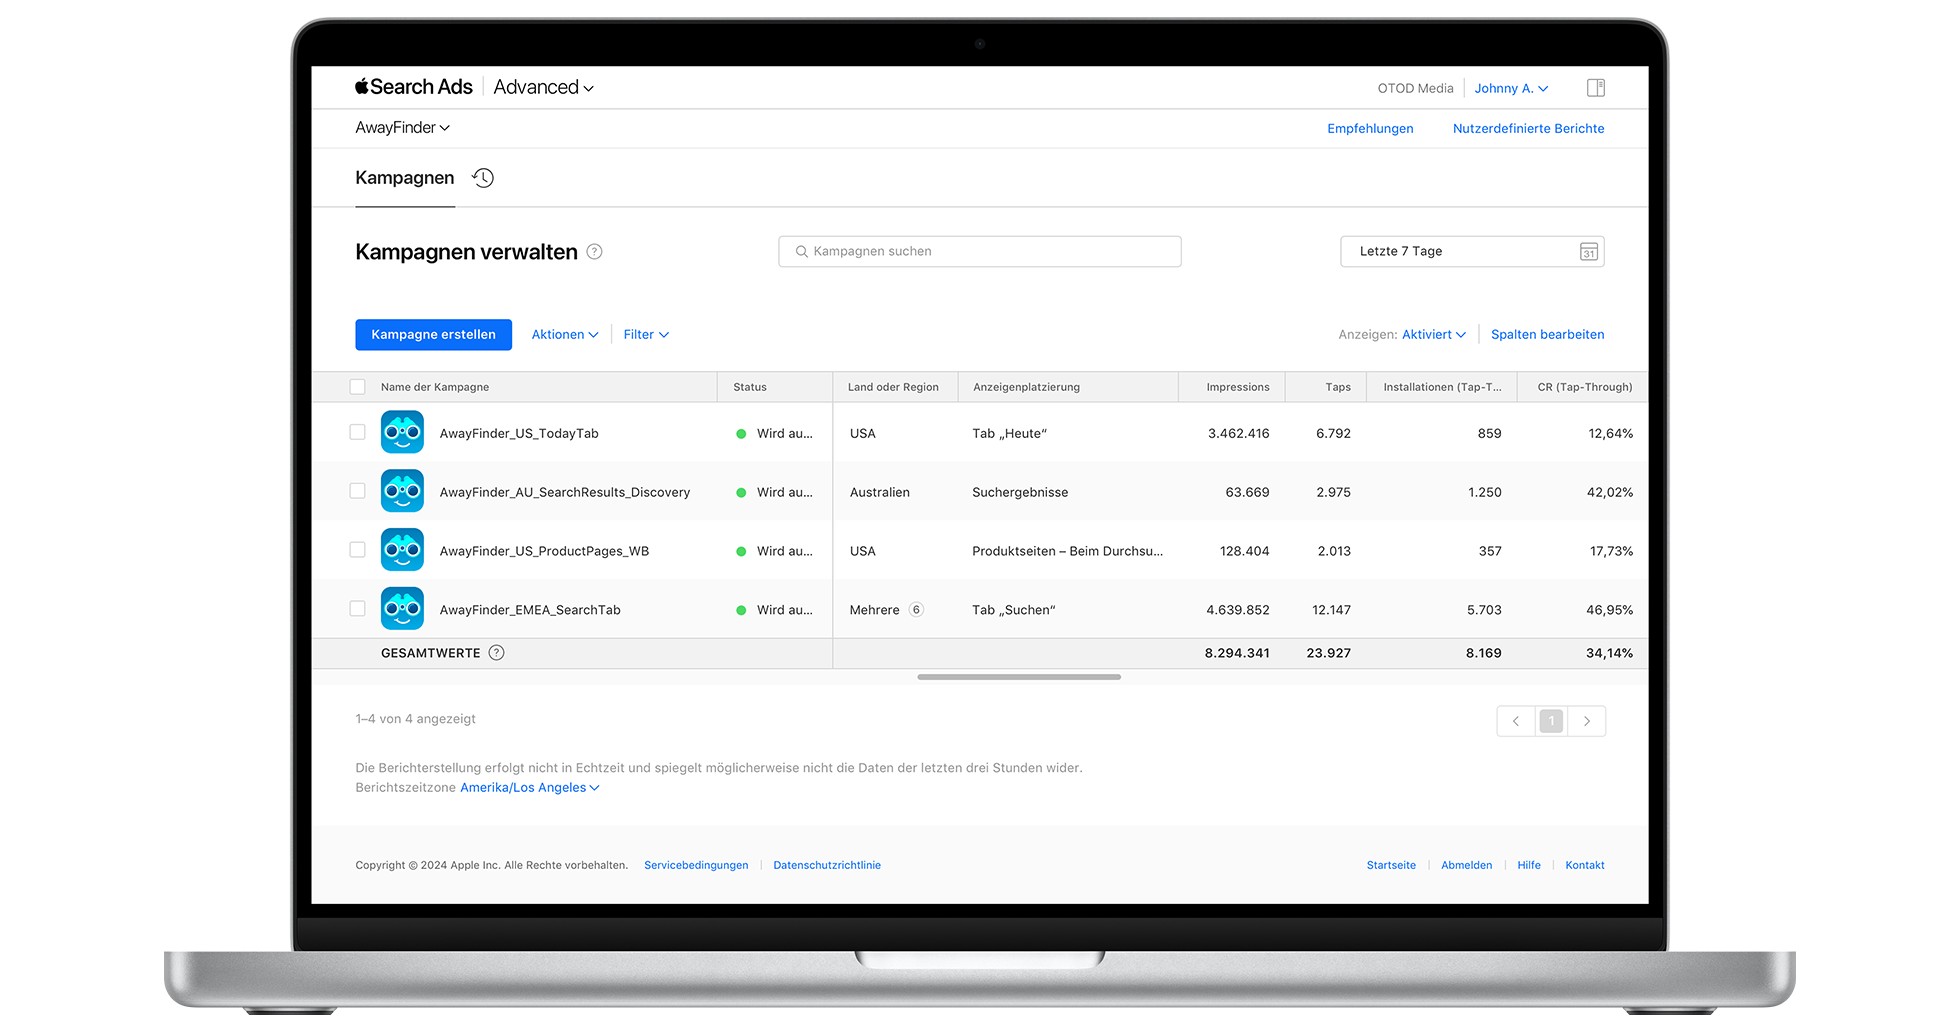Open the Johnny A. account menu

tap(1511, 88)
